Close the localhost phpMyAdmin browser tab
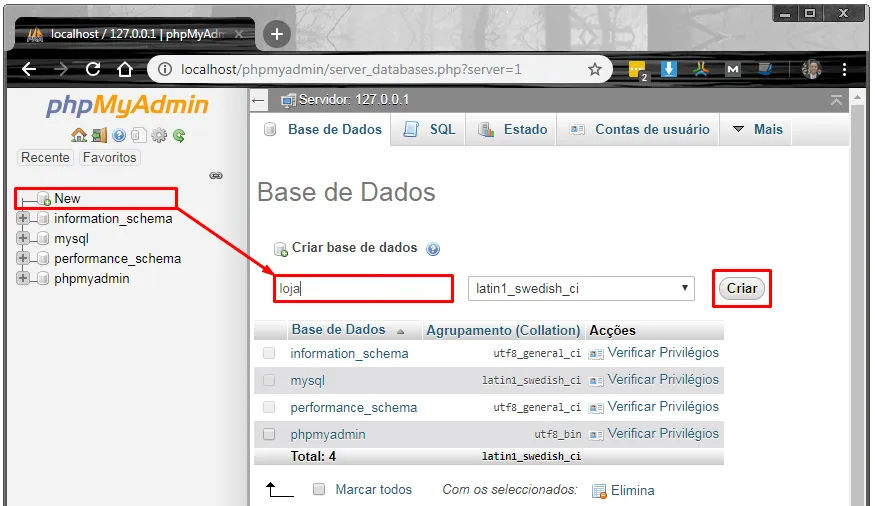The width and height of the screenshot is (875, 506). (x=239, y=34)
